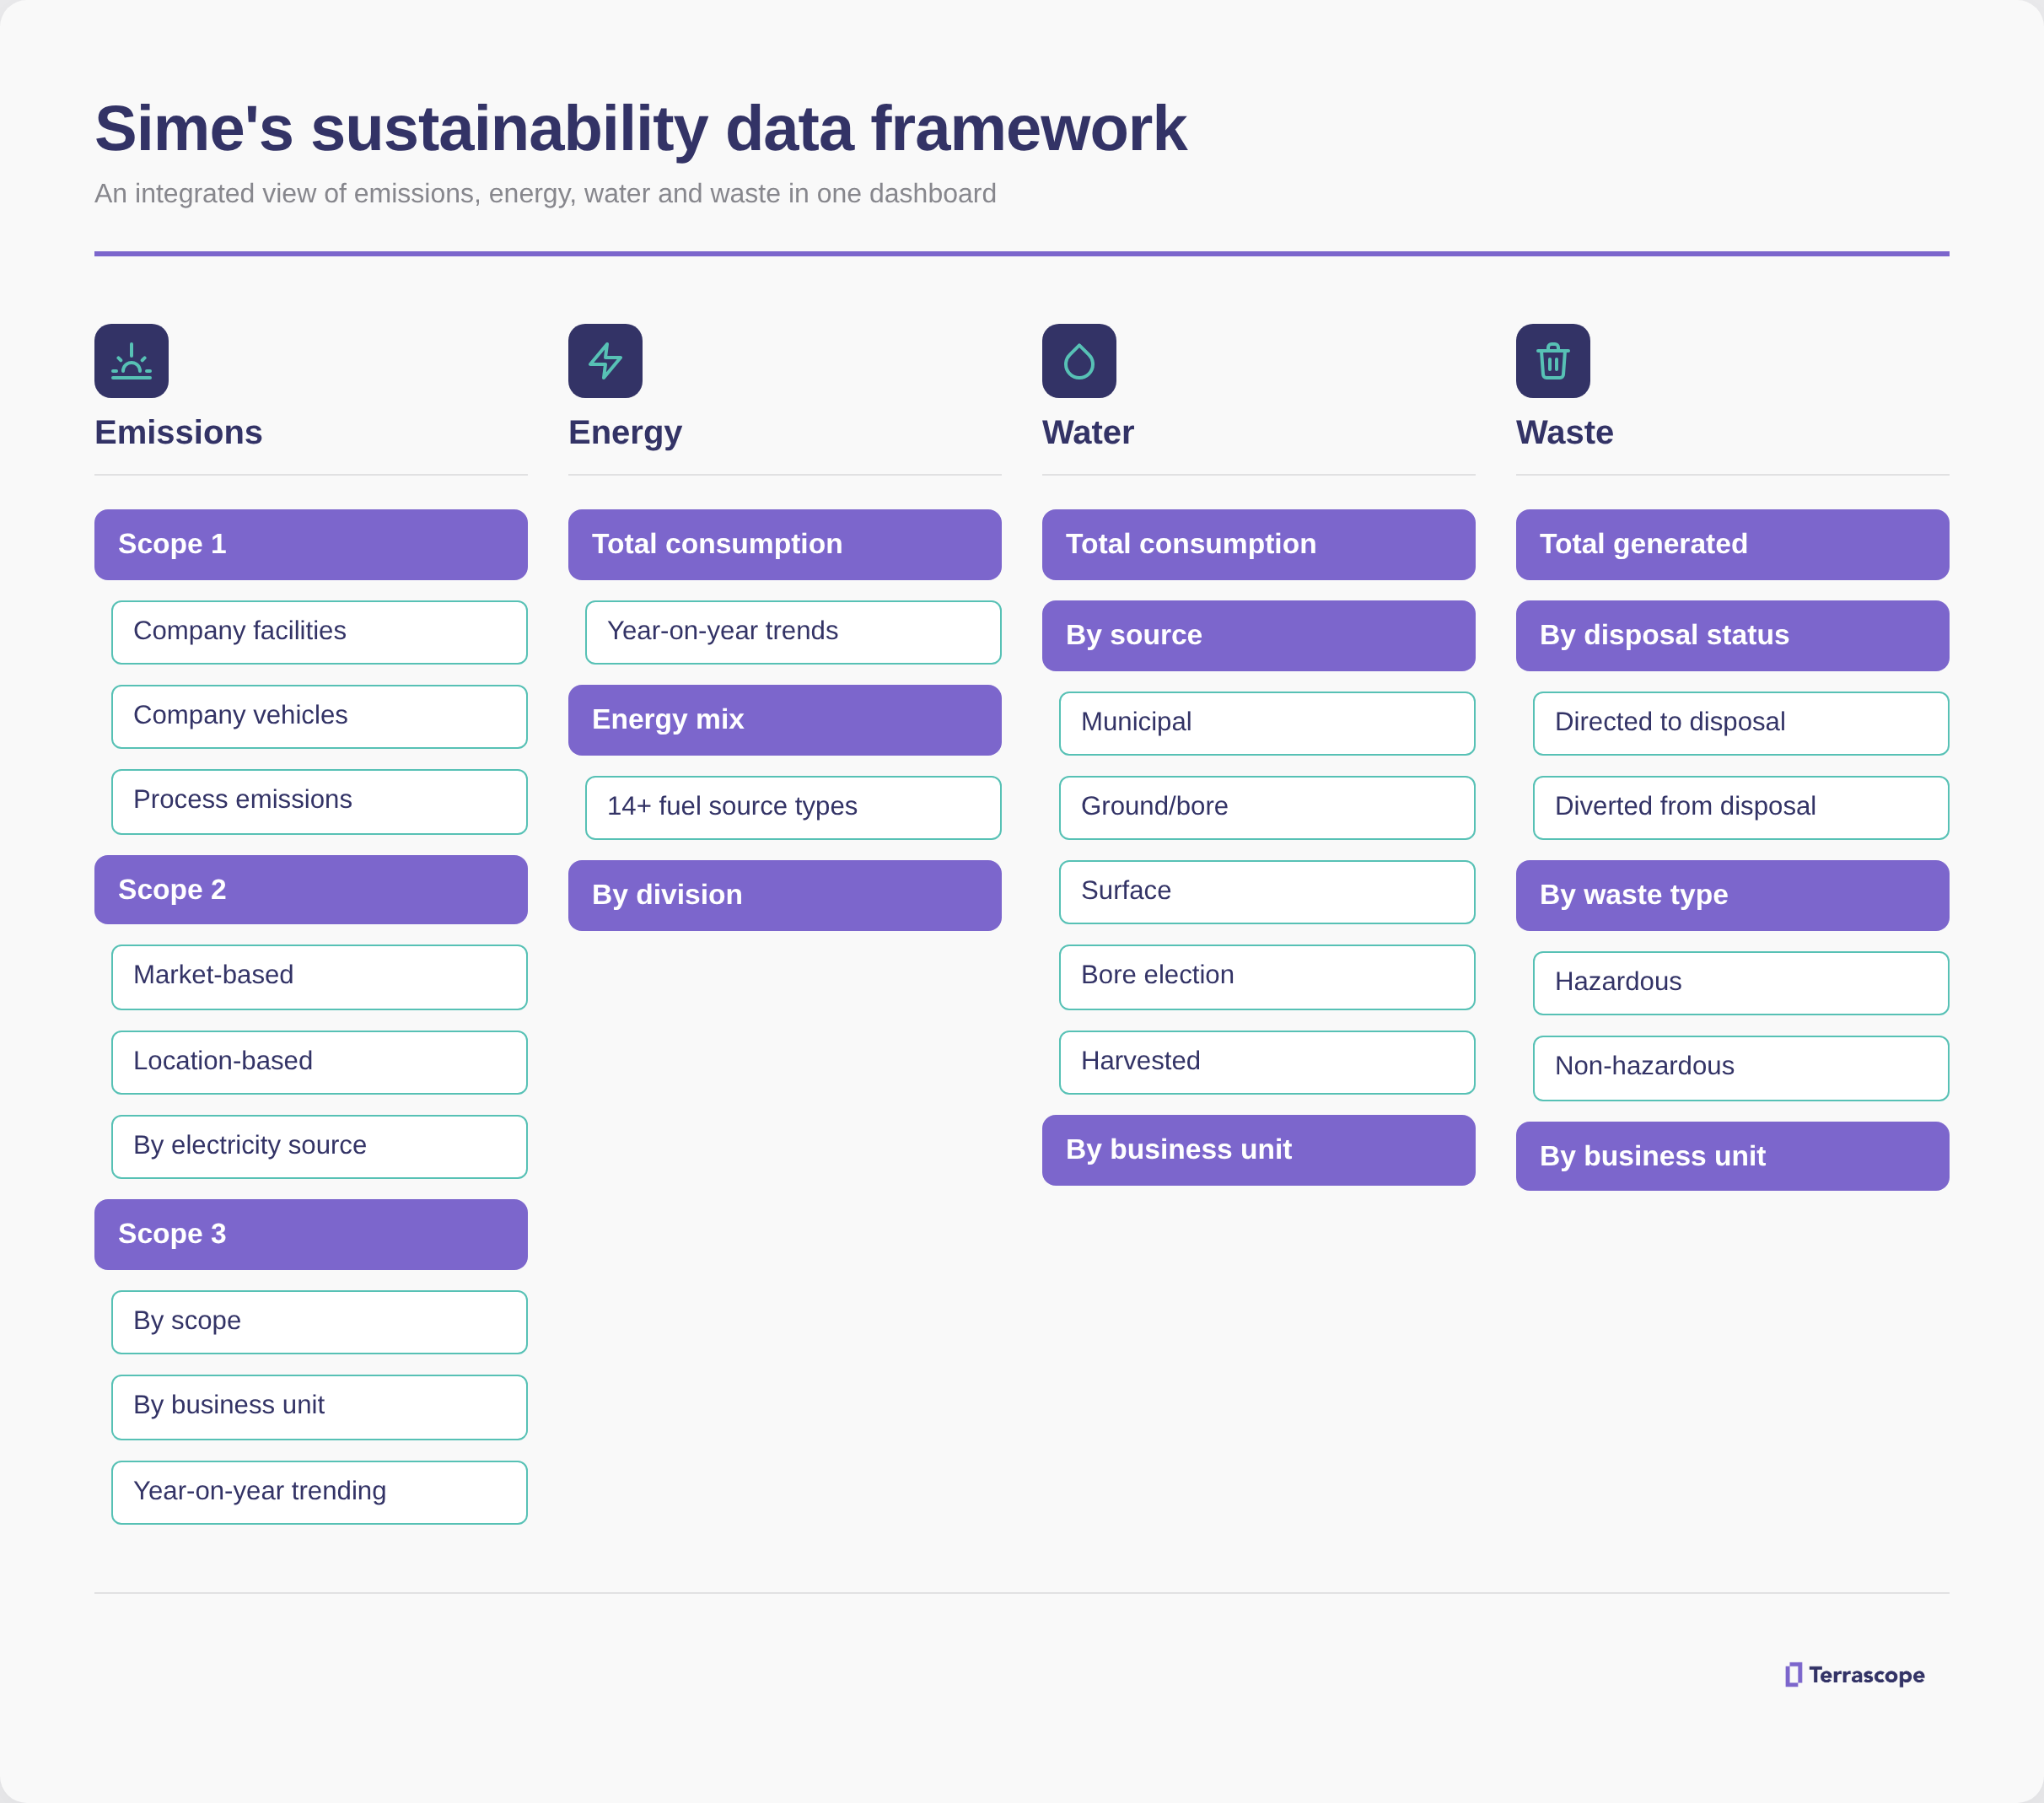The image size is (2044, 1803).
Task: Click the Process emissions item
Action: (x=319, y=801)
